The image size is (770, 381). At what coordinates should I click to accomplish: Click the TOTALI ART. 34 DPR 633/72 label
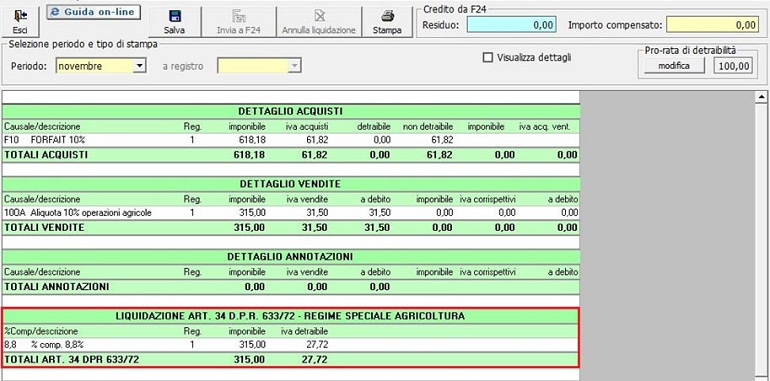coord(71,360)
